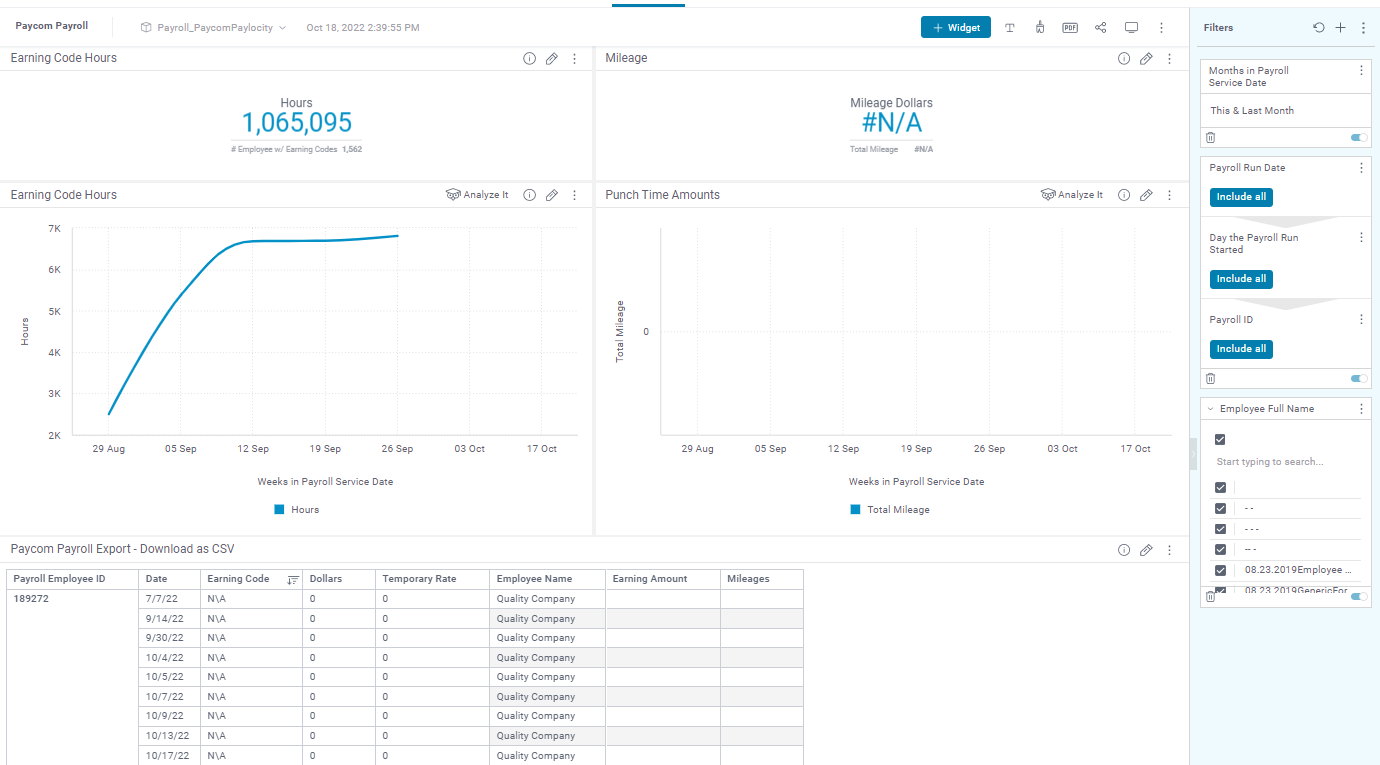Click Analyze It on Earning Code Hours chart
1380x765 pixels.
point(477,195)
